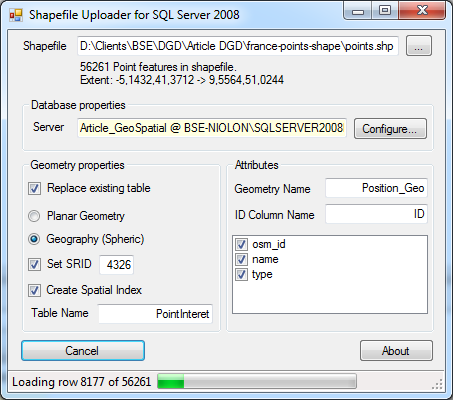Uncheck the type attribute
This screenshot has width=453, height=400.
(x=241, y=274)
